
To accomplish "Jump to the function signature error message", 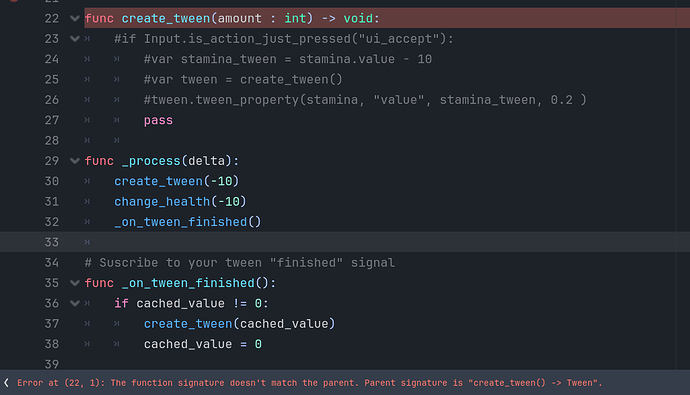I will tap(309, 383).
